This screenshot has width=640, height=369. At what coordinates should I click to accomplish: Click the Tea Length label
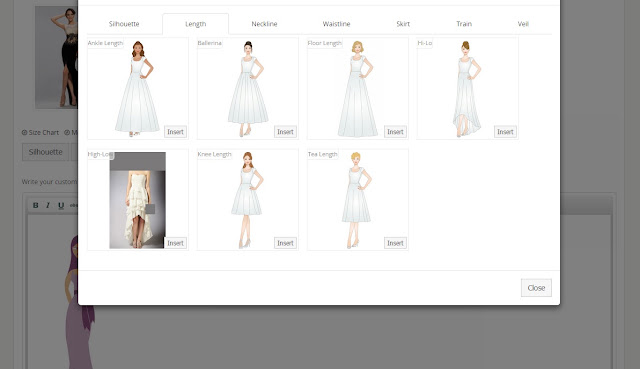(322, 154)
